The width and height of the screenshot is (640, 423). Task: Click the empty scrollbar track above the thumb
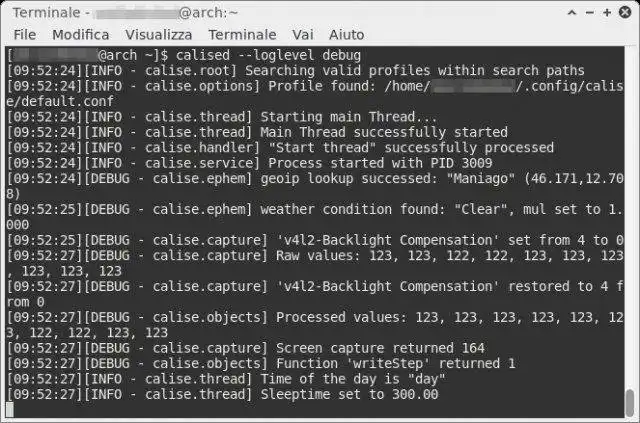click(x=630, y=200)
